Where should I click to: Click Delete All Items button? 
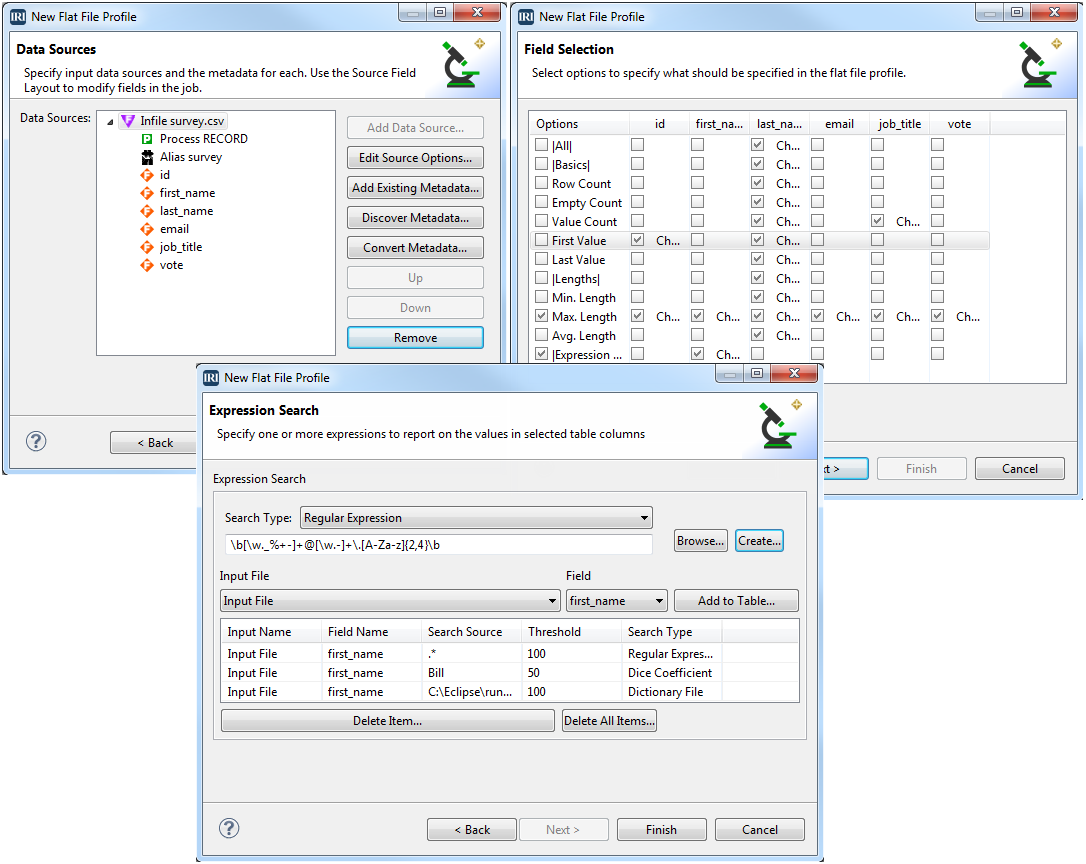pyautogui.click(x=609, y=721)
